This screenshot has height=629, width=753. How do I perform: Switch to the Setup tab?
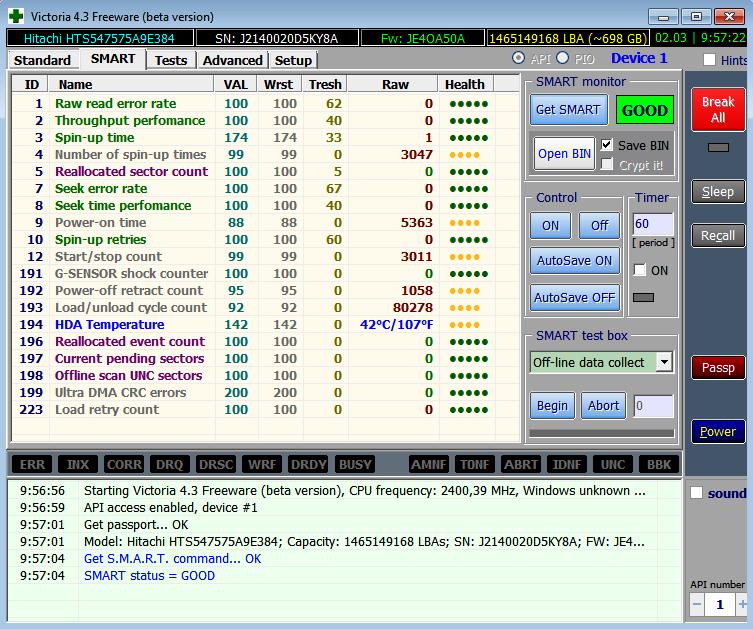293,60
